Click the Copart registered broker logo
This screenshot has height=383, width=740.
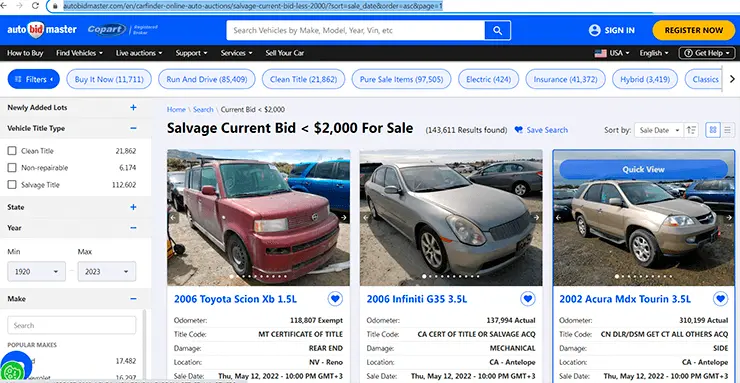[x=122, y=30]
